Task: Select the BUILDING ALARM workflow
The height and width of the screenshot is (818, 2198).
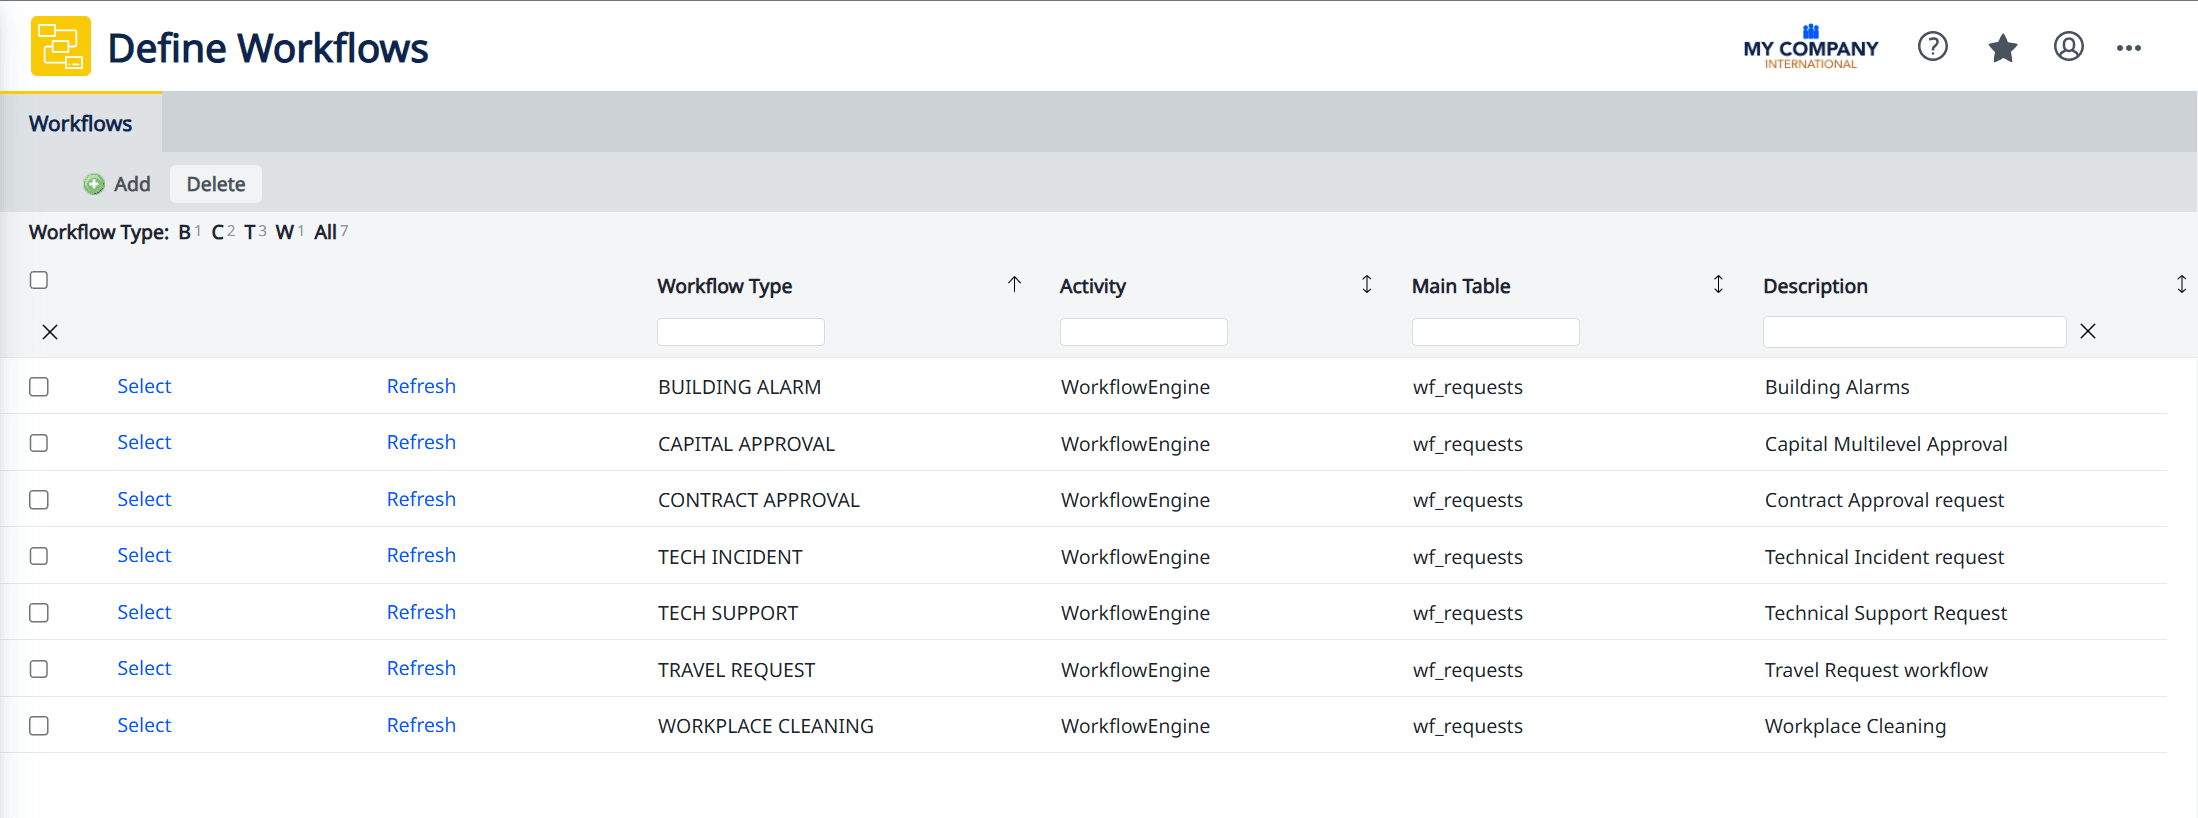Action: click(144, 386)
